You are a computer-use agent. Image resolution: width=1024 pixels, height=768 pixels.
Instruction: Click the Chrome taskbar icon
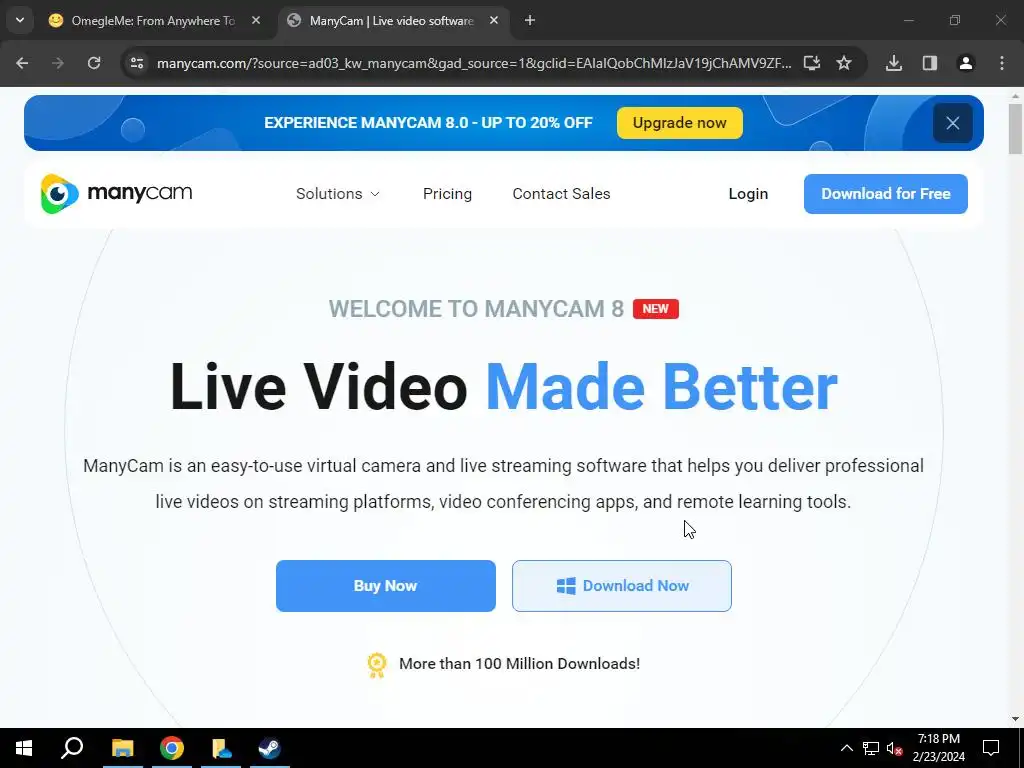pyautogui.click(x=172, y=748)
